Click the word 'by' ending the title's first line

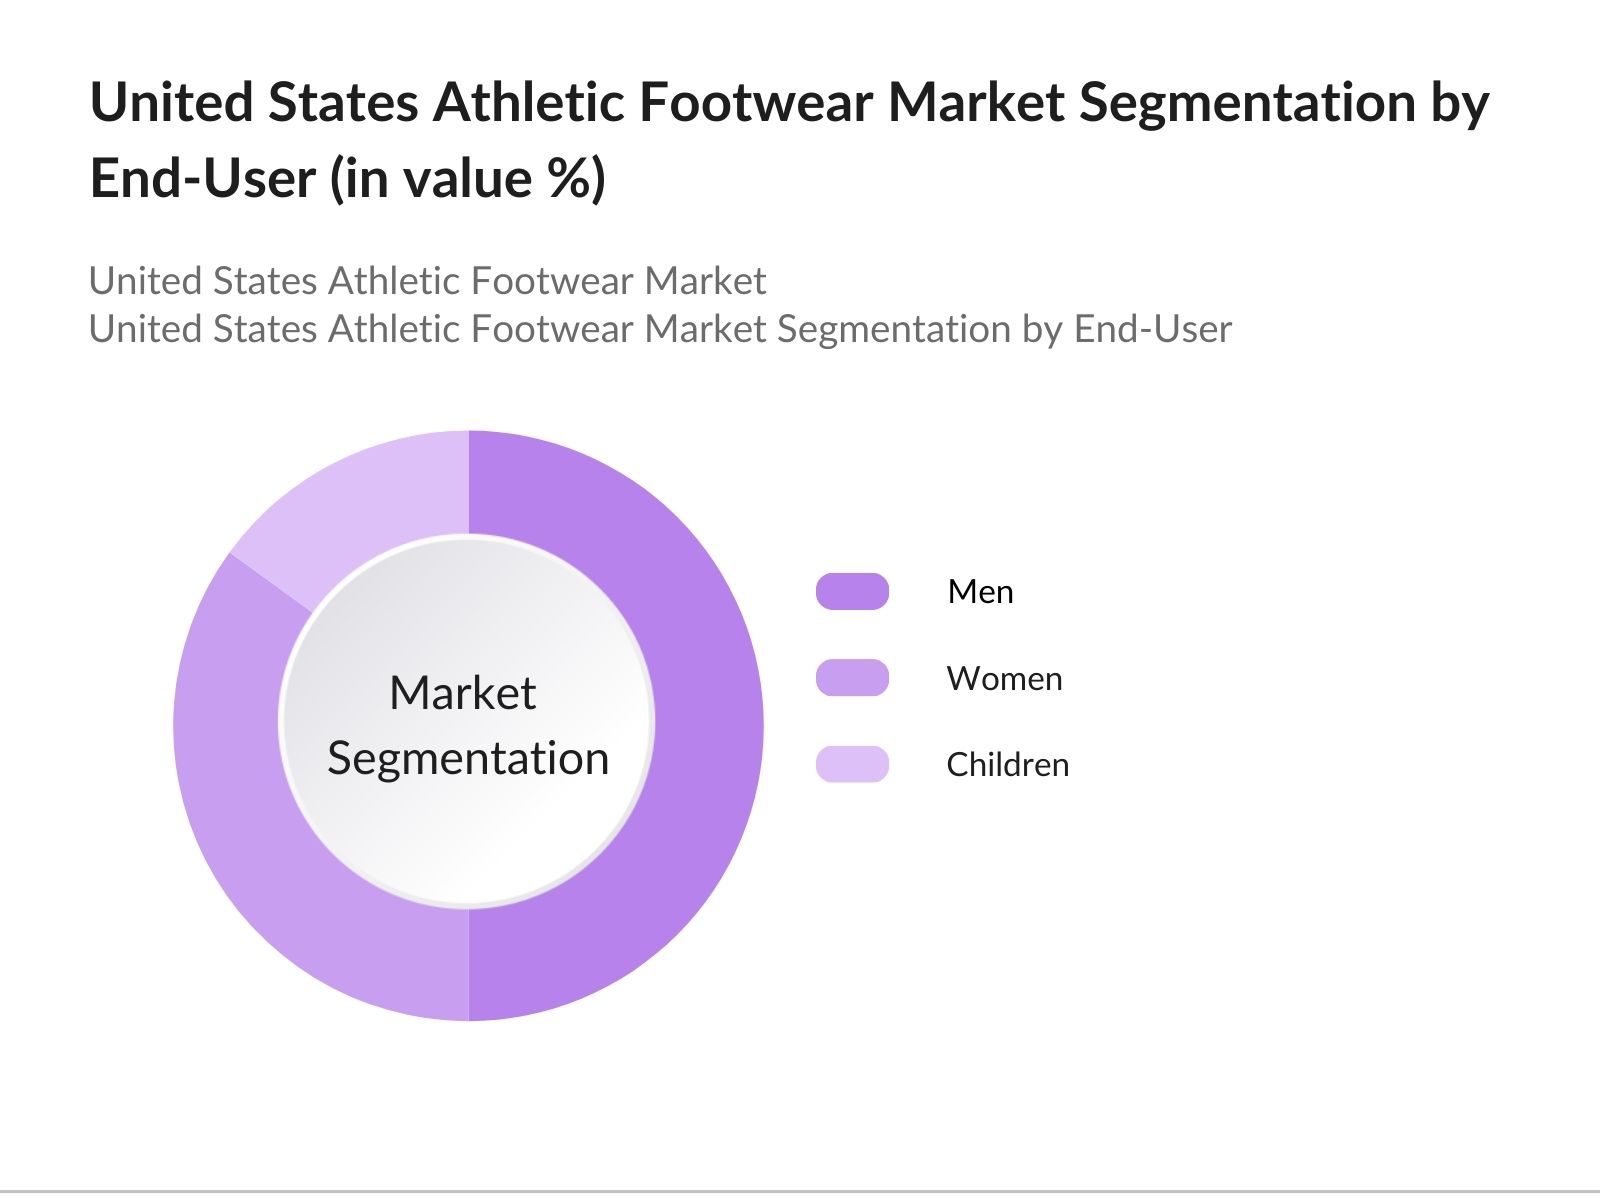1461,105
